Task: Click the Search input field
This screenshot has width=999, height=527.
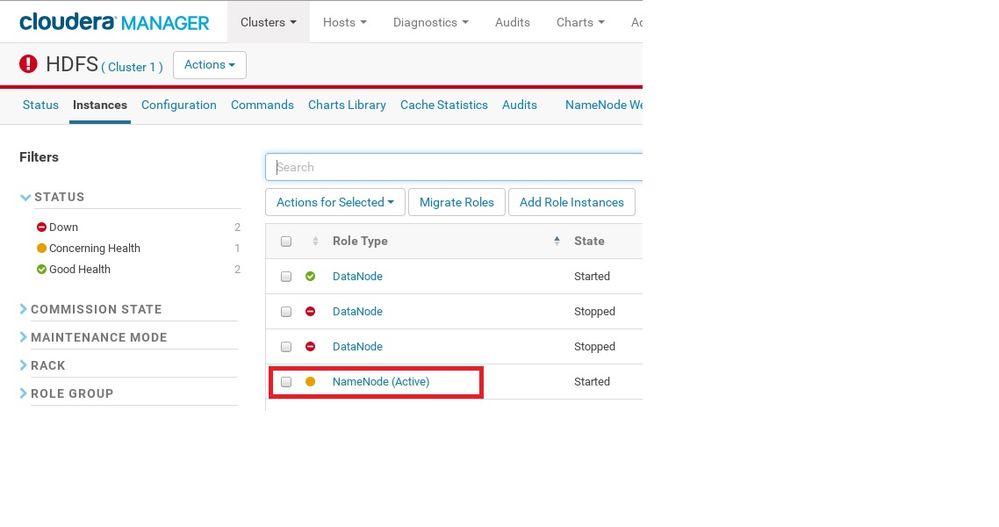Action: tap(456, 167)
